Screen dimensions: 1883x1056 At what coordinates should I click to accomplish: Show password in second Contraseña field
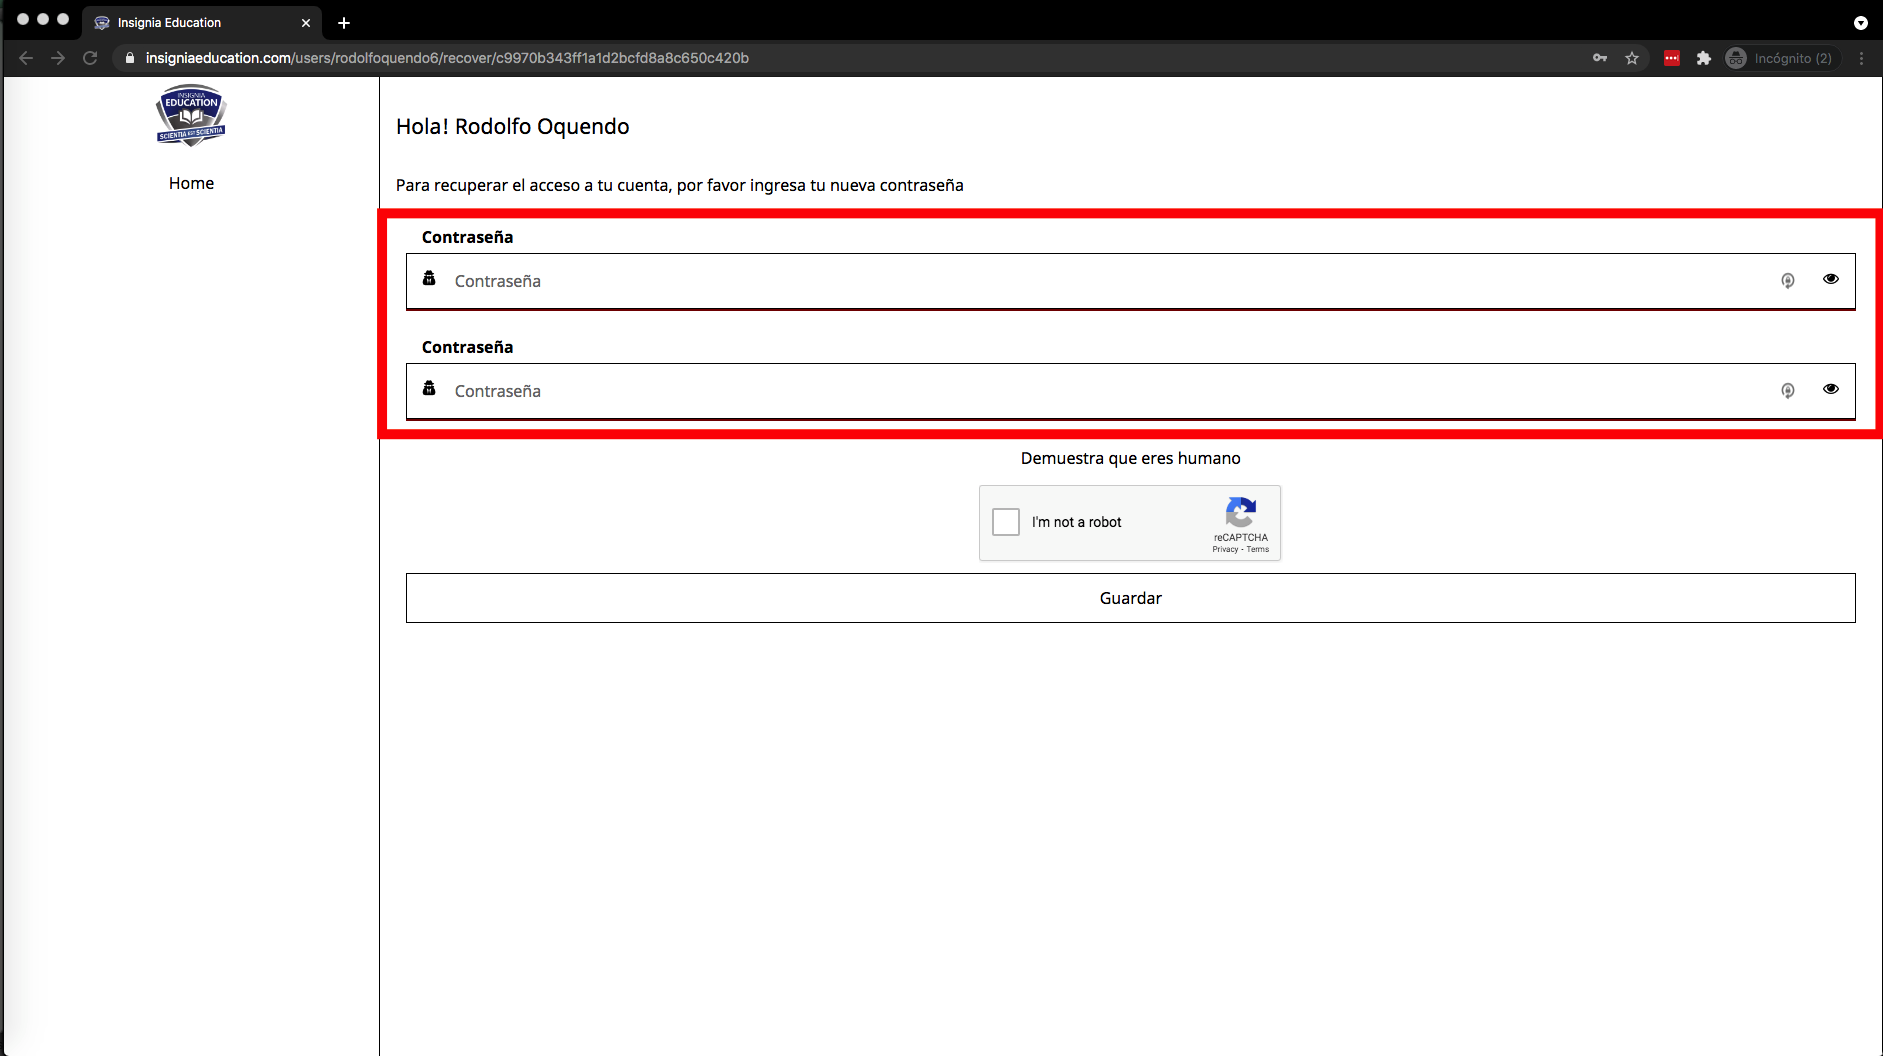(x=1830, y=389)
